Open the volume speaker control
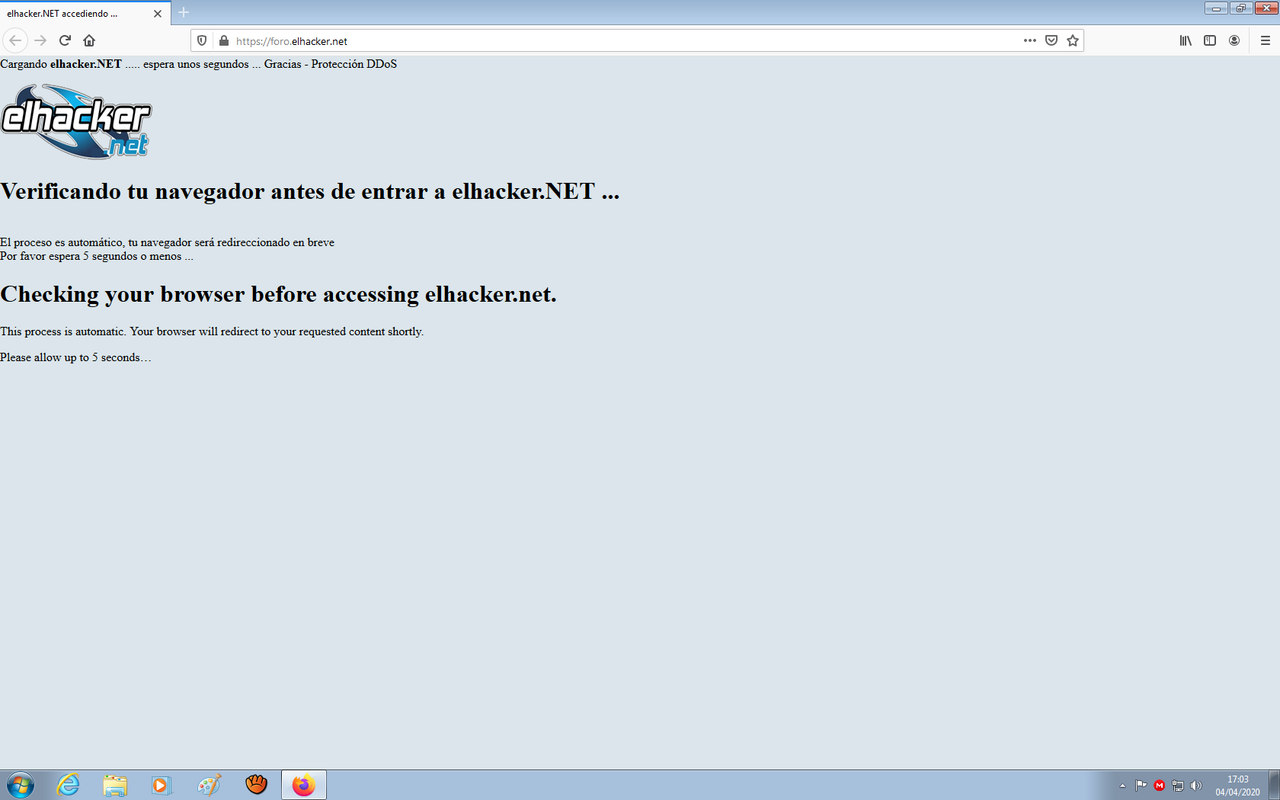This screenshot has height=800, width=1280. coord(1197,785)
